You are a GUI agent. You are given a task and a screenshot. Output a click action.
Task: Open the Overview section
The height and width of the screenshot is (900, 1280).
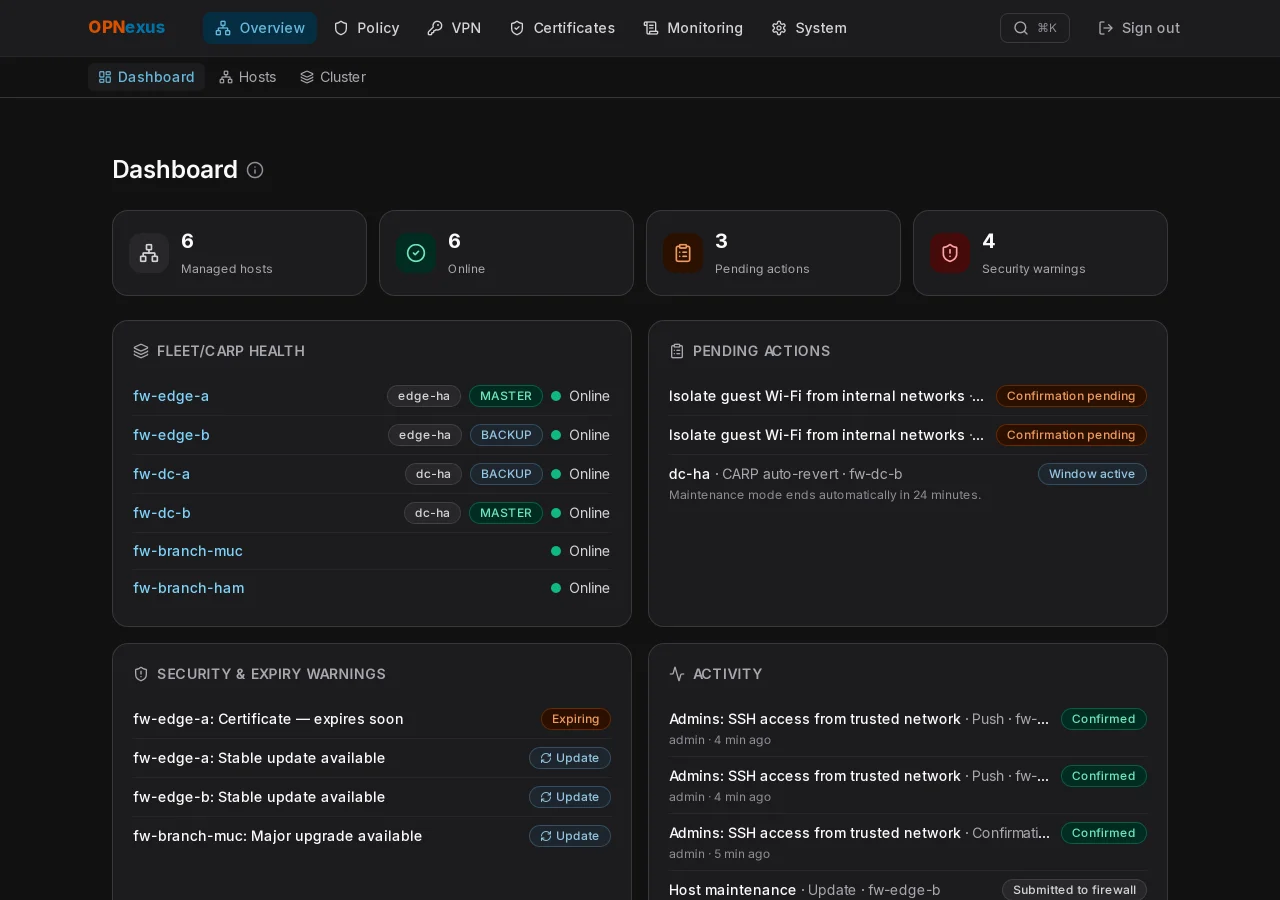[260, 28]
